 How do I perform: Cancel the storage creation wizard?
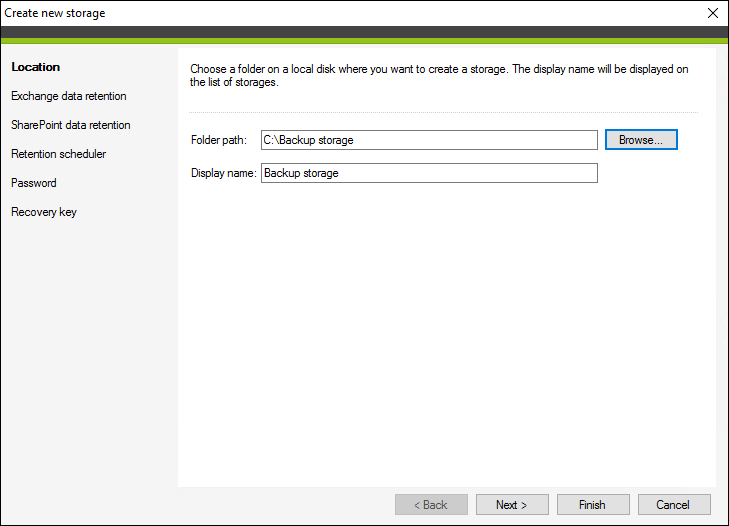point(674,505)
